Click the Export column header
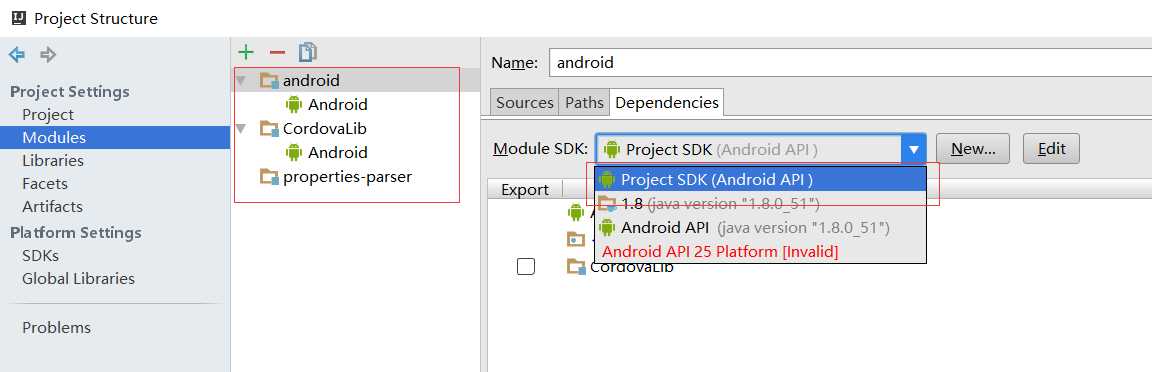This screenshot has height=372, width=1152. click(x=525, y=190)
